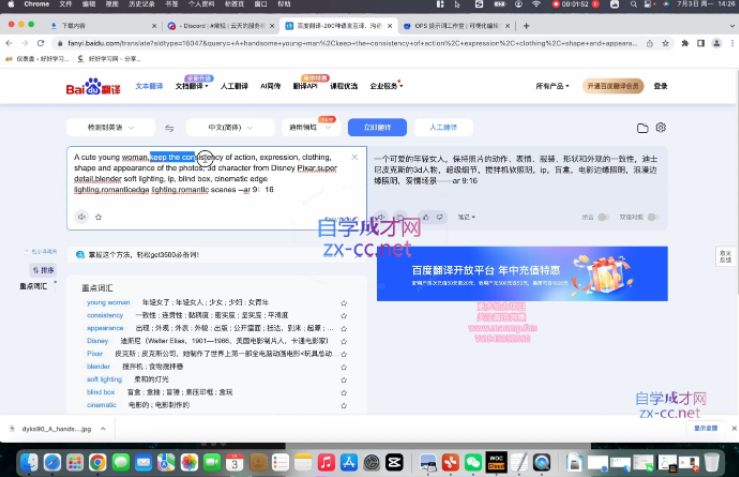Clear the source text with X icon
This screenshot has height=477, width=739.
pos(354,157)
